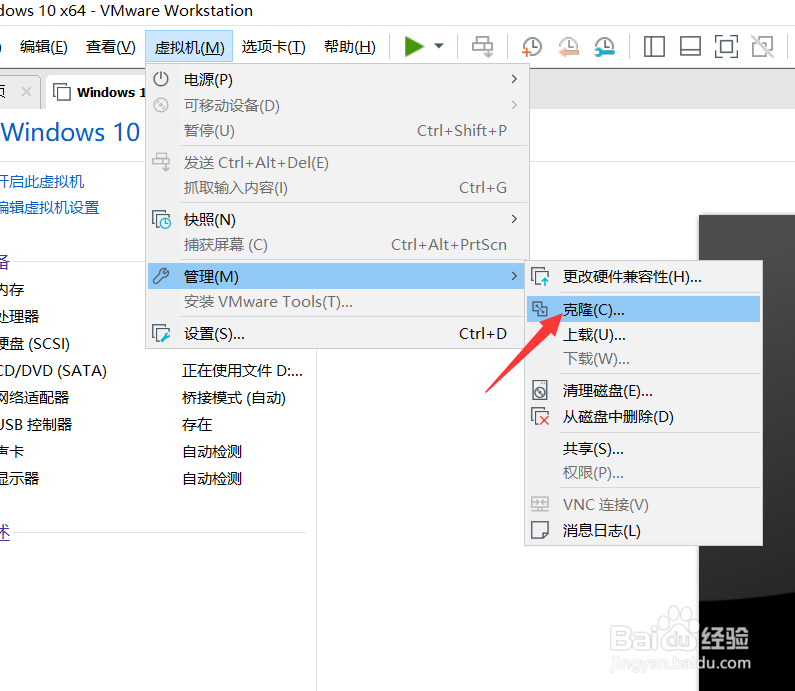Choose VNC 连接(V) option
This screenshot has width=795, height=691.
[643, 505]
